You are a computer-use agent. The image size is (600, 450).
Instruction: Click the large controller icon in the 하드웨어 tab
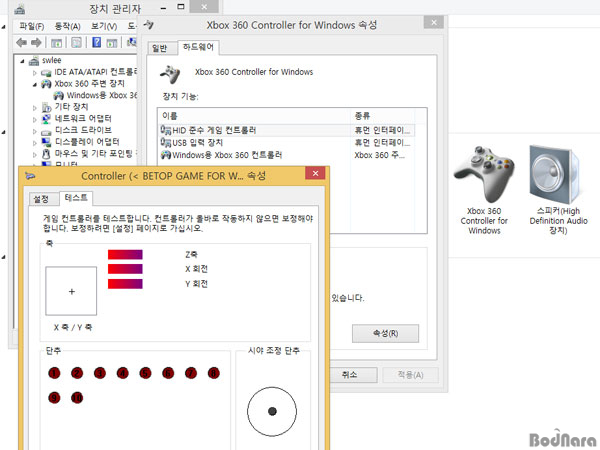(170, 75)
